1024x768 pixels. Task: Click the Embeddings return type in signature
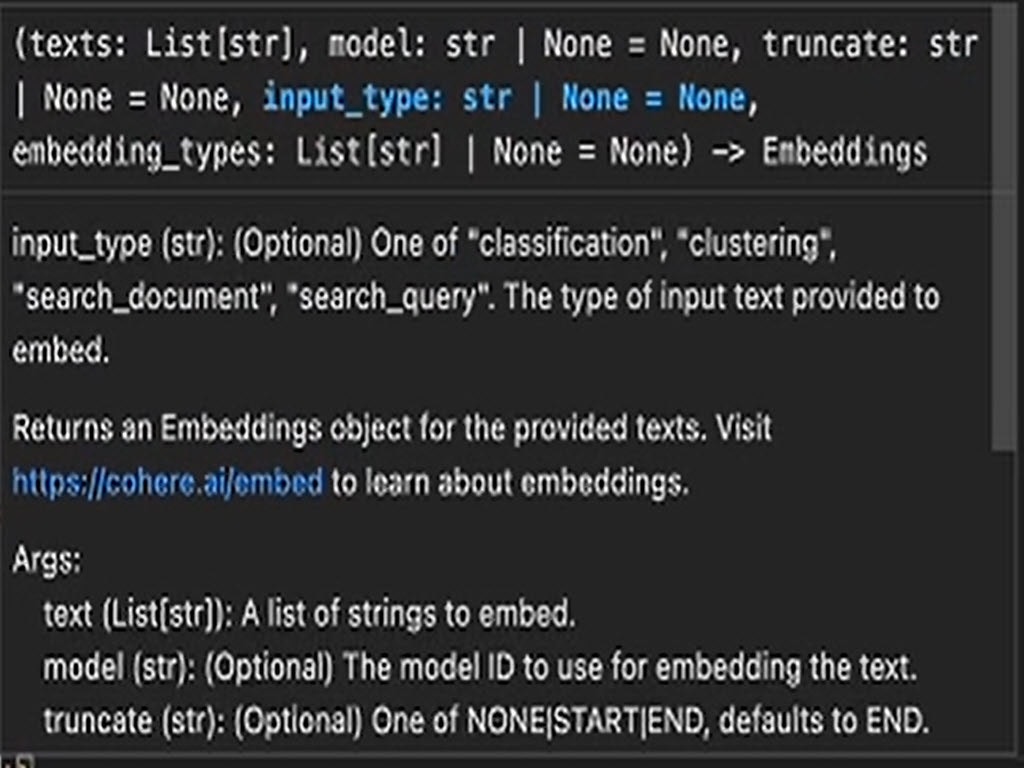844,153
